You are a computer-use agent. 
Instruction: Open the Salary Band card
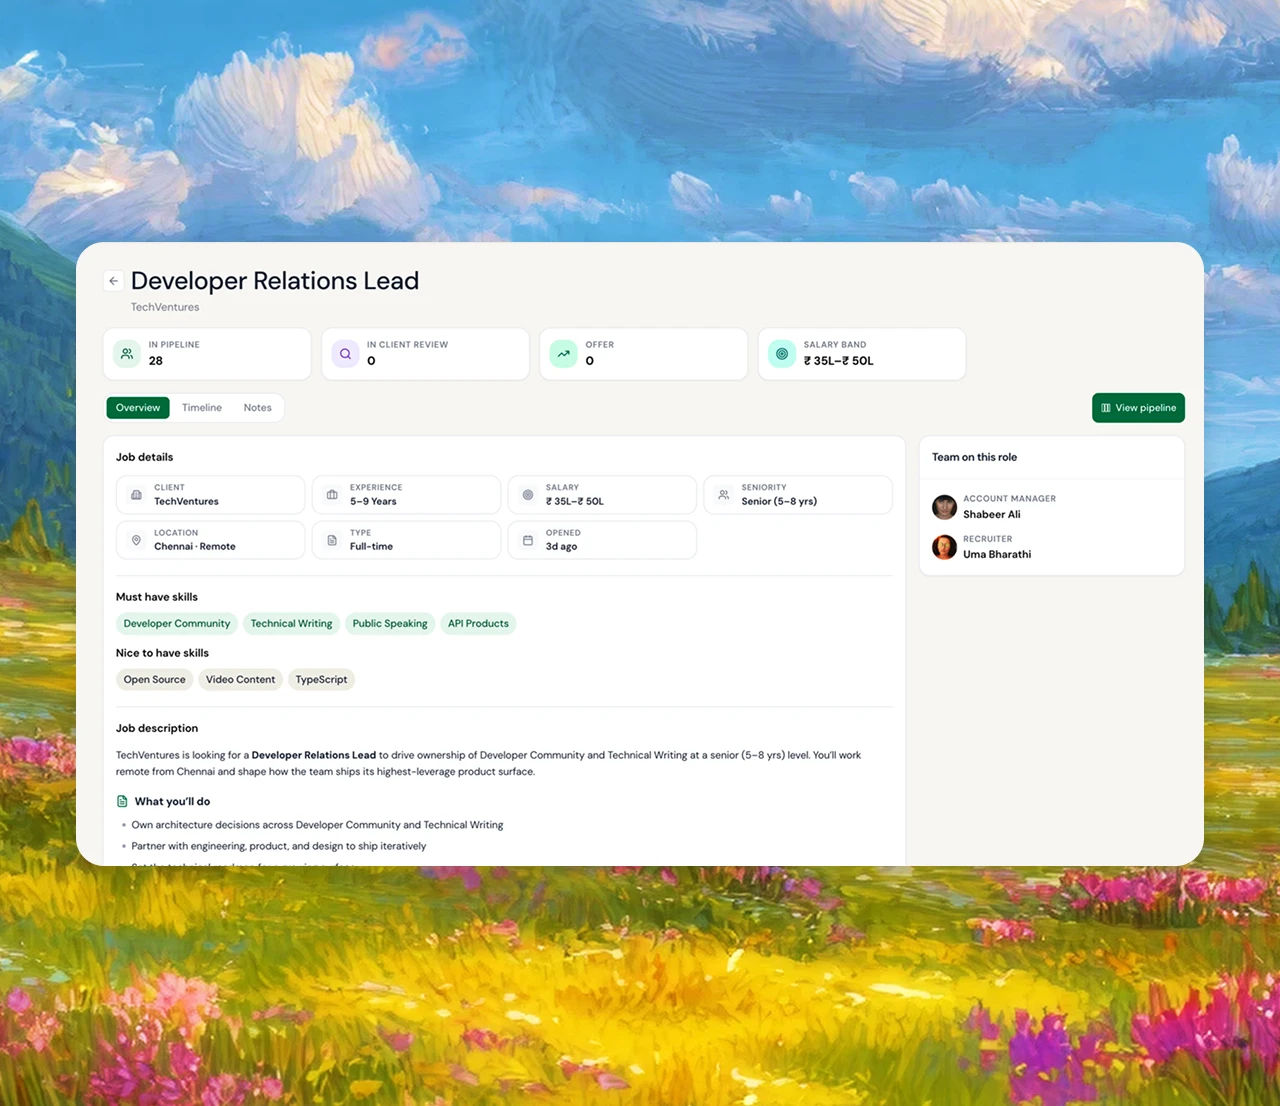click(862, 354)
